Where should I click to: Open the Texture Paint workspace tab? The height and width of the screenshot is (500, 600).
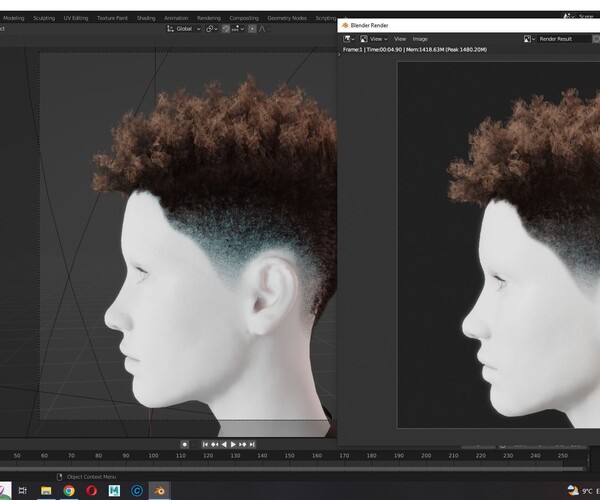(112, 18)
